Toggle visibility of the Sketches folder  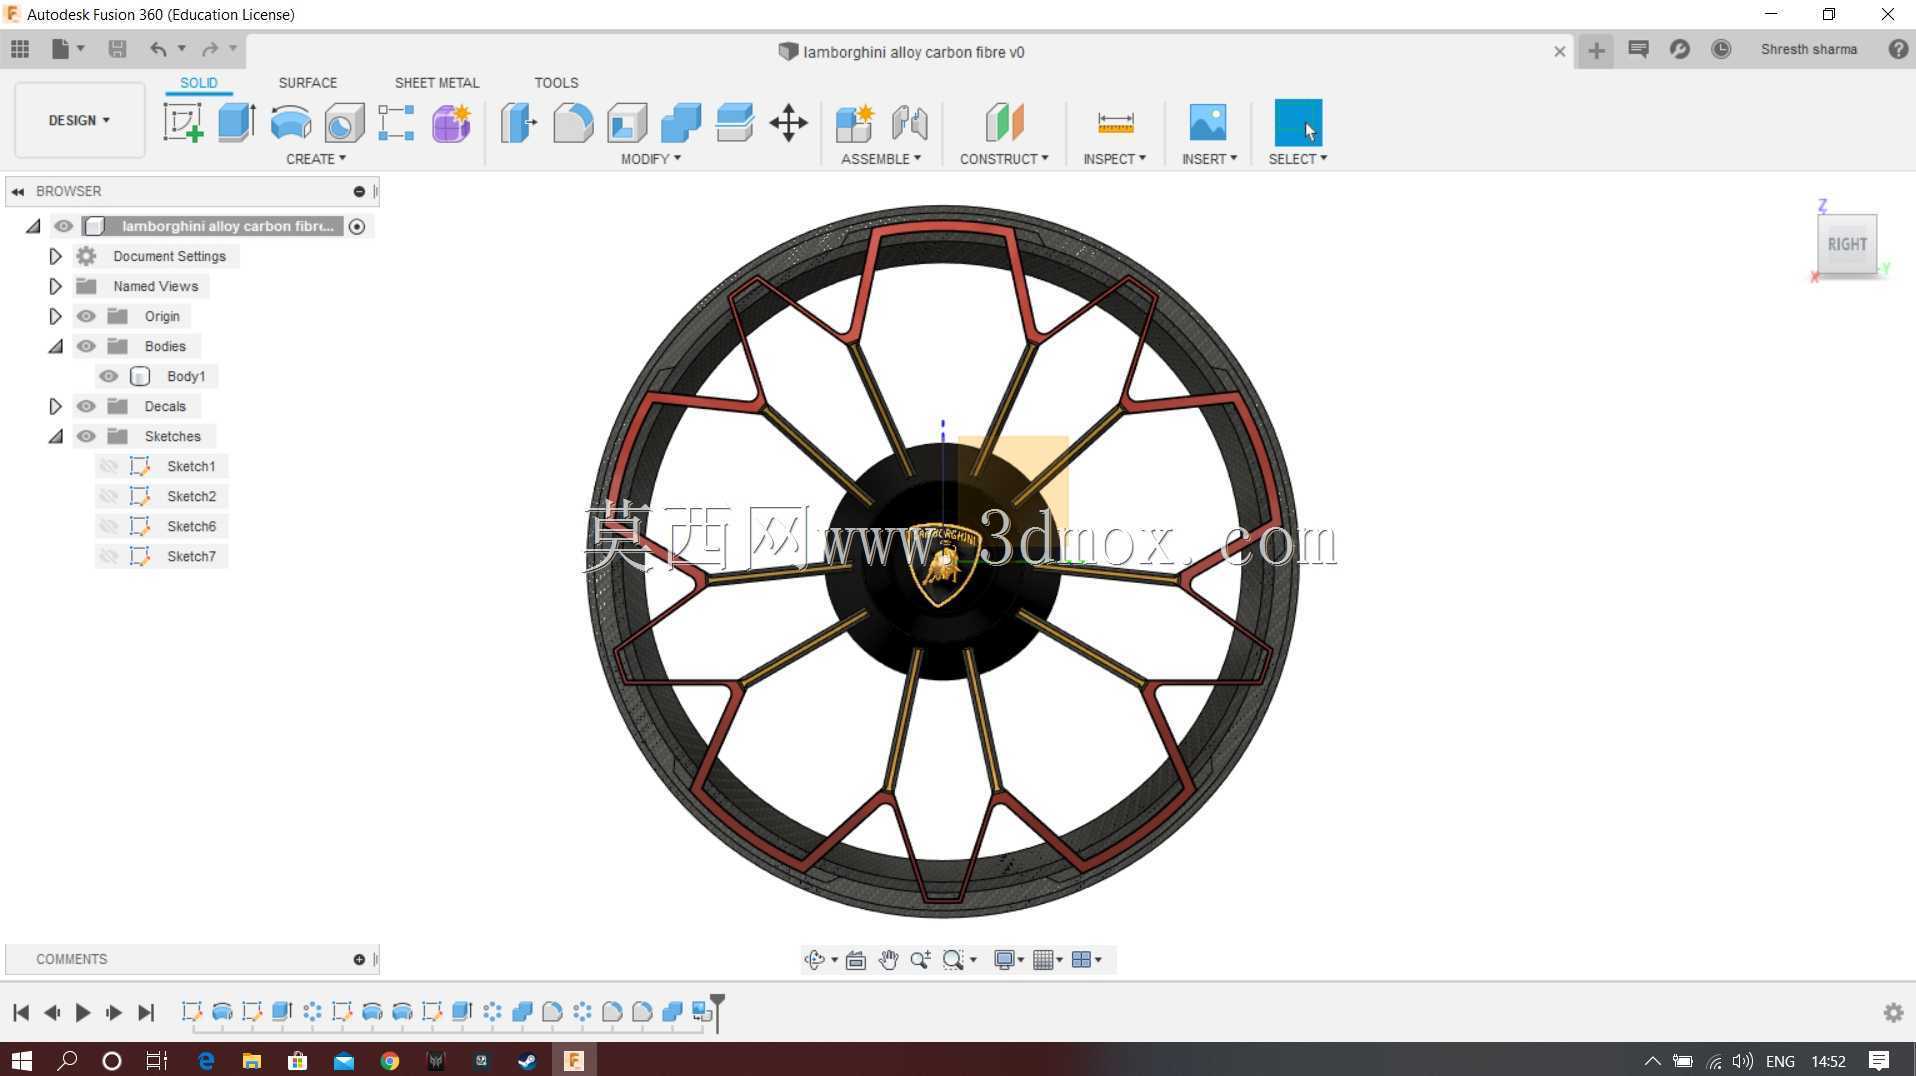[x=86, y=436]
